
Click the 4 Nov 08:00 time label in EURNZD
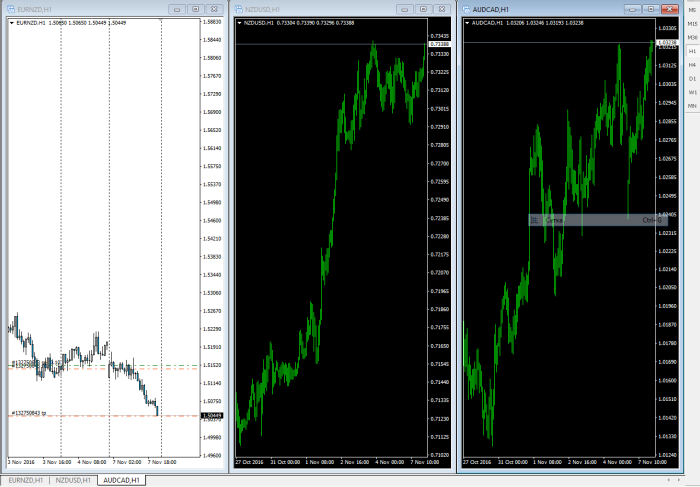(x=92, y=462)
